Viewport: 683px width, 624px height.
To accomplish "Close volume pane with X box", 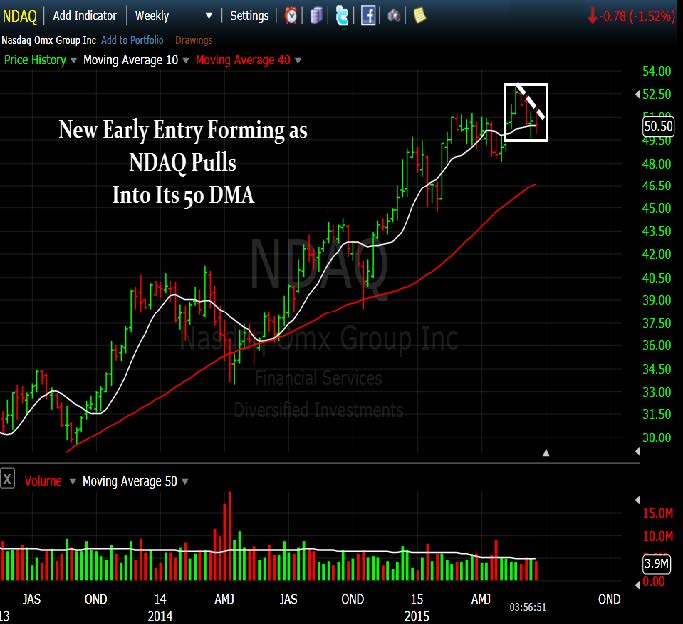I will (7, 479).
